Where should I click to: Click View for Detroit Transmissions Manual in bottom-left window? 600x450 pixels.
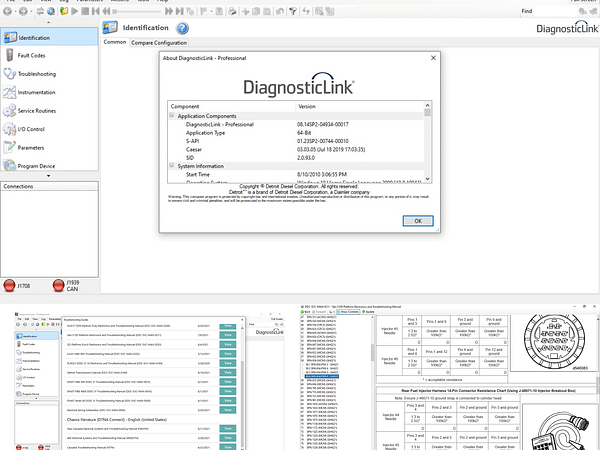pyautogui.click(x=228, y=372)
